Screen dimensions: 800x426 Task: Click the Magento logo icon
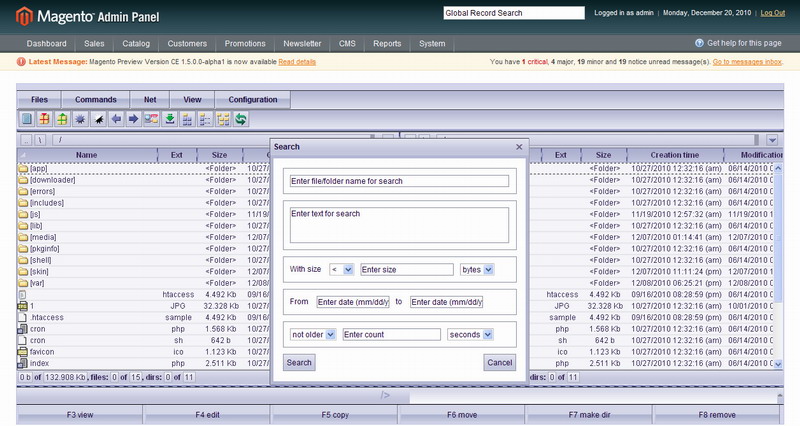tap(24, 16)
